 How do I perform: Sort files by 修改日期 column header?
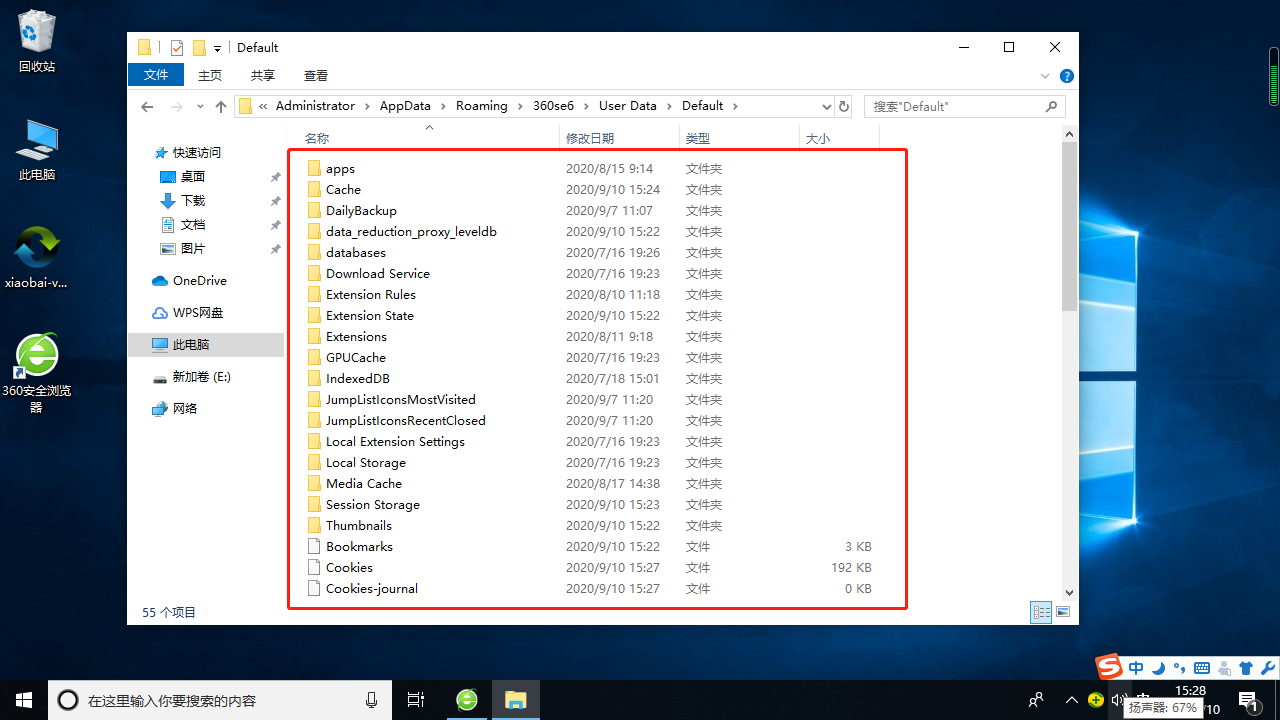click(x=590, y=138)
